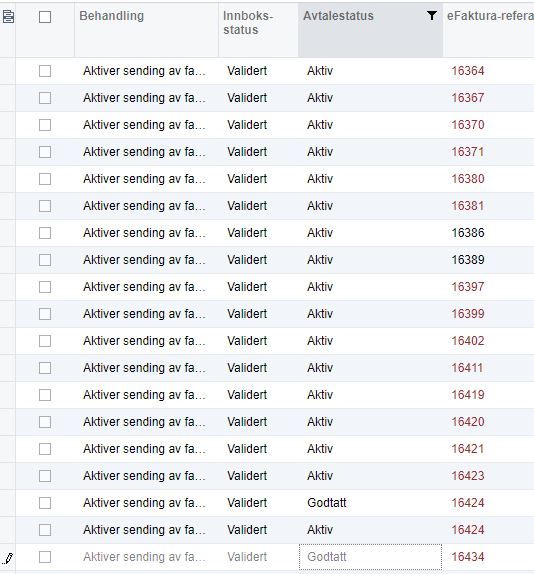The height and width of the screenshot is (574, 534).
Task: Click the Aktiv status in row 16420
Action: [320, 422]
